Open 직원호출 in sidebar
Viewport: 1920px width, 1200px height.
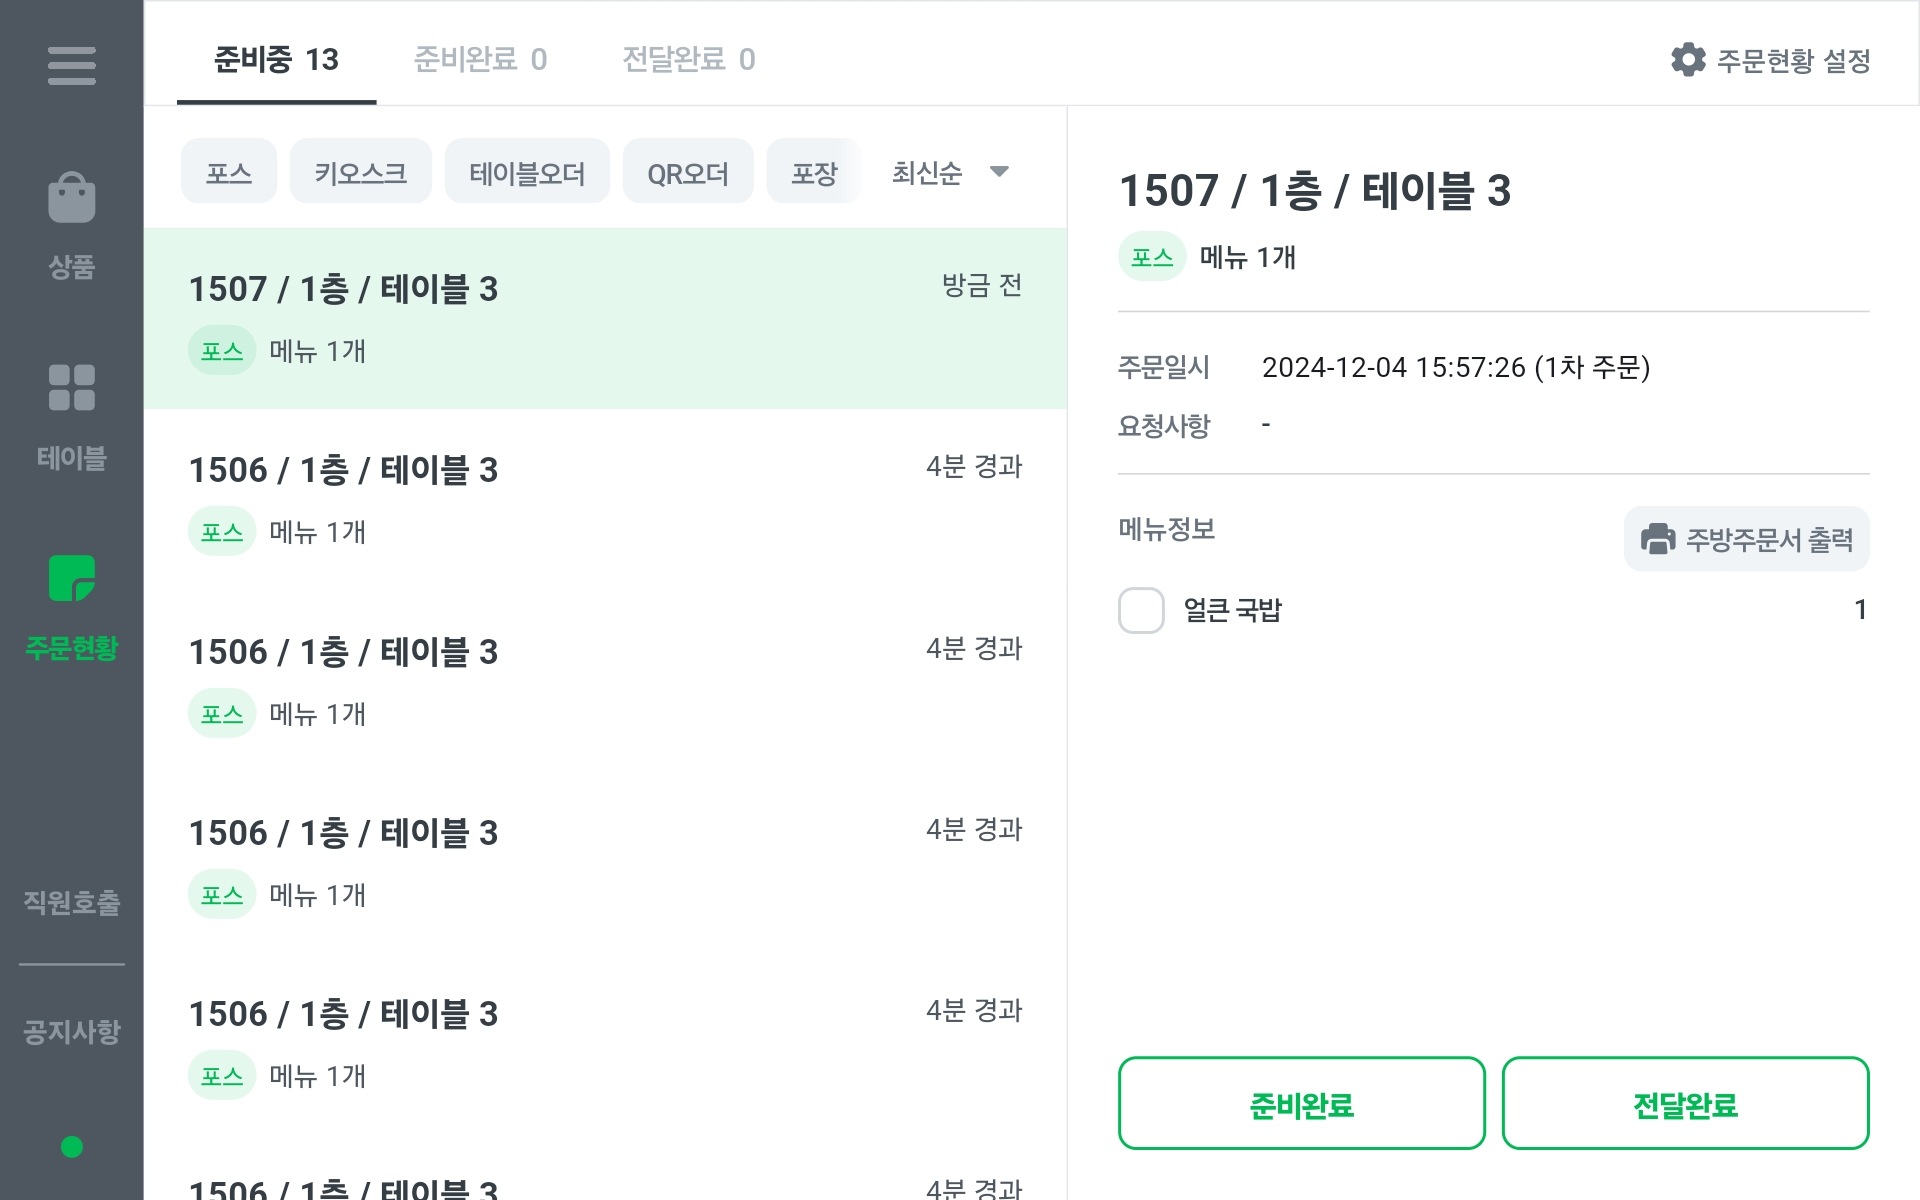[71, 902]
